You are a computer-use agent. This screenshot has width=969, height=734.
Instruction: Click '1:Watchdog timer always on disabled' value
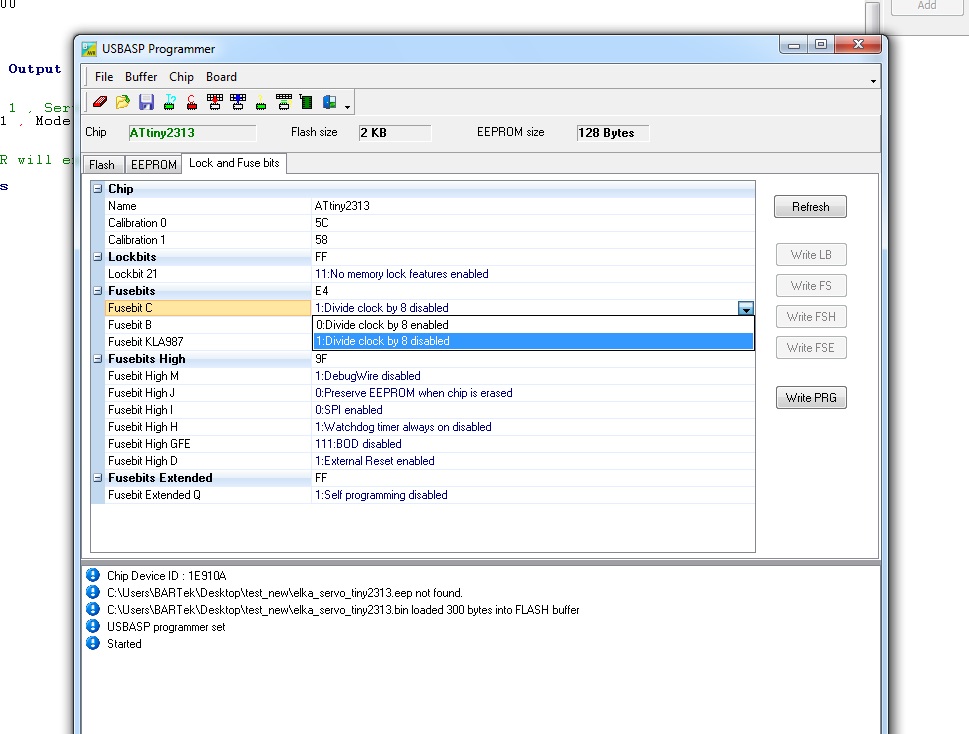tap(403, 427)
